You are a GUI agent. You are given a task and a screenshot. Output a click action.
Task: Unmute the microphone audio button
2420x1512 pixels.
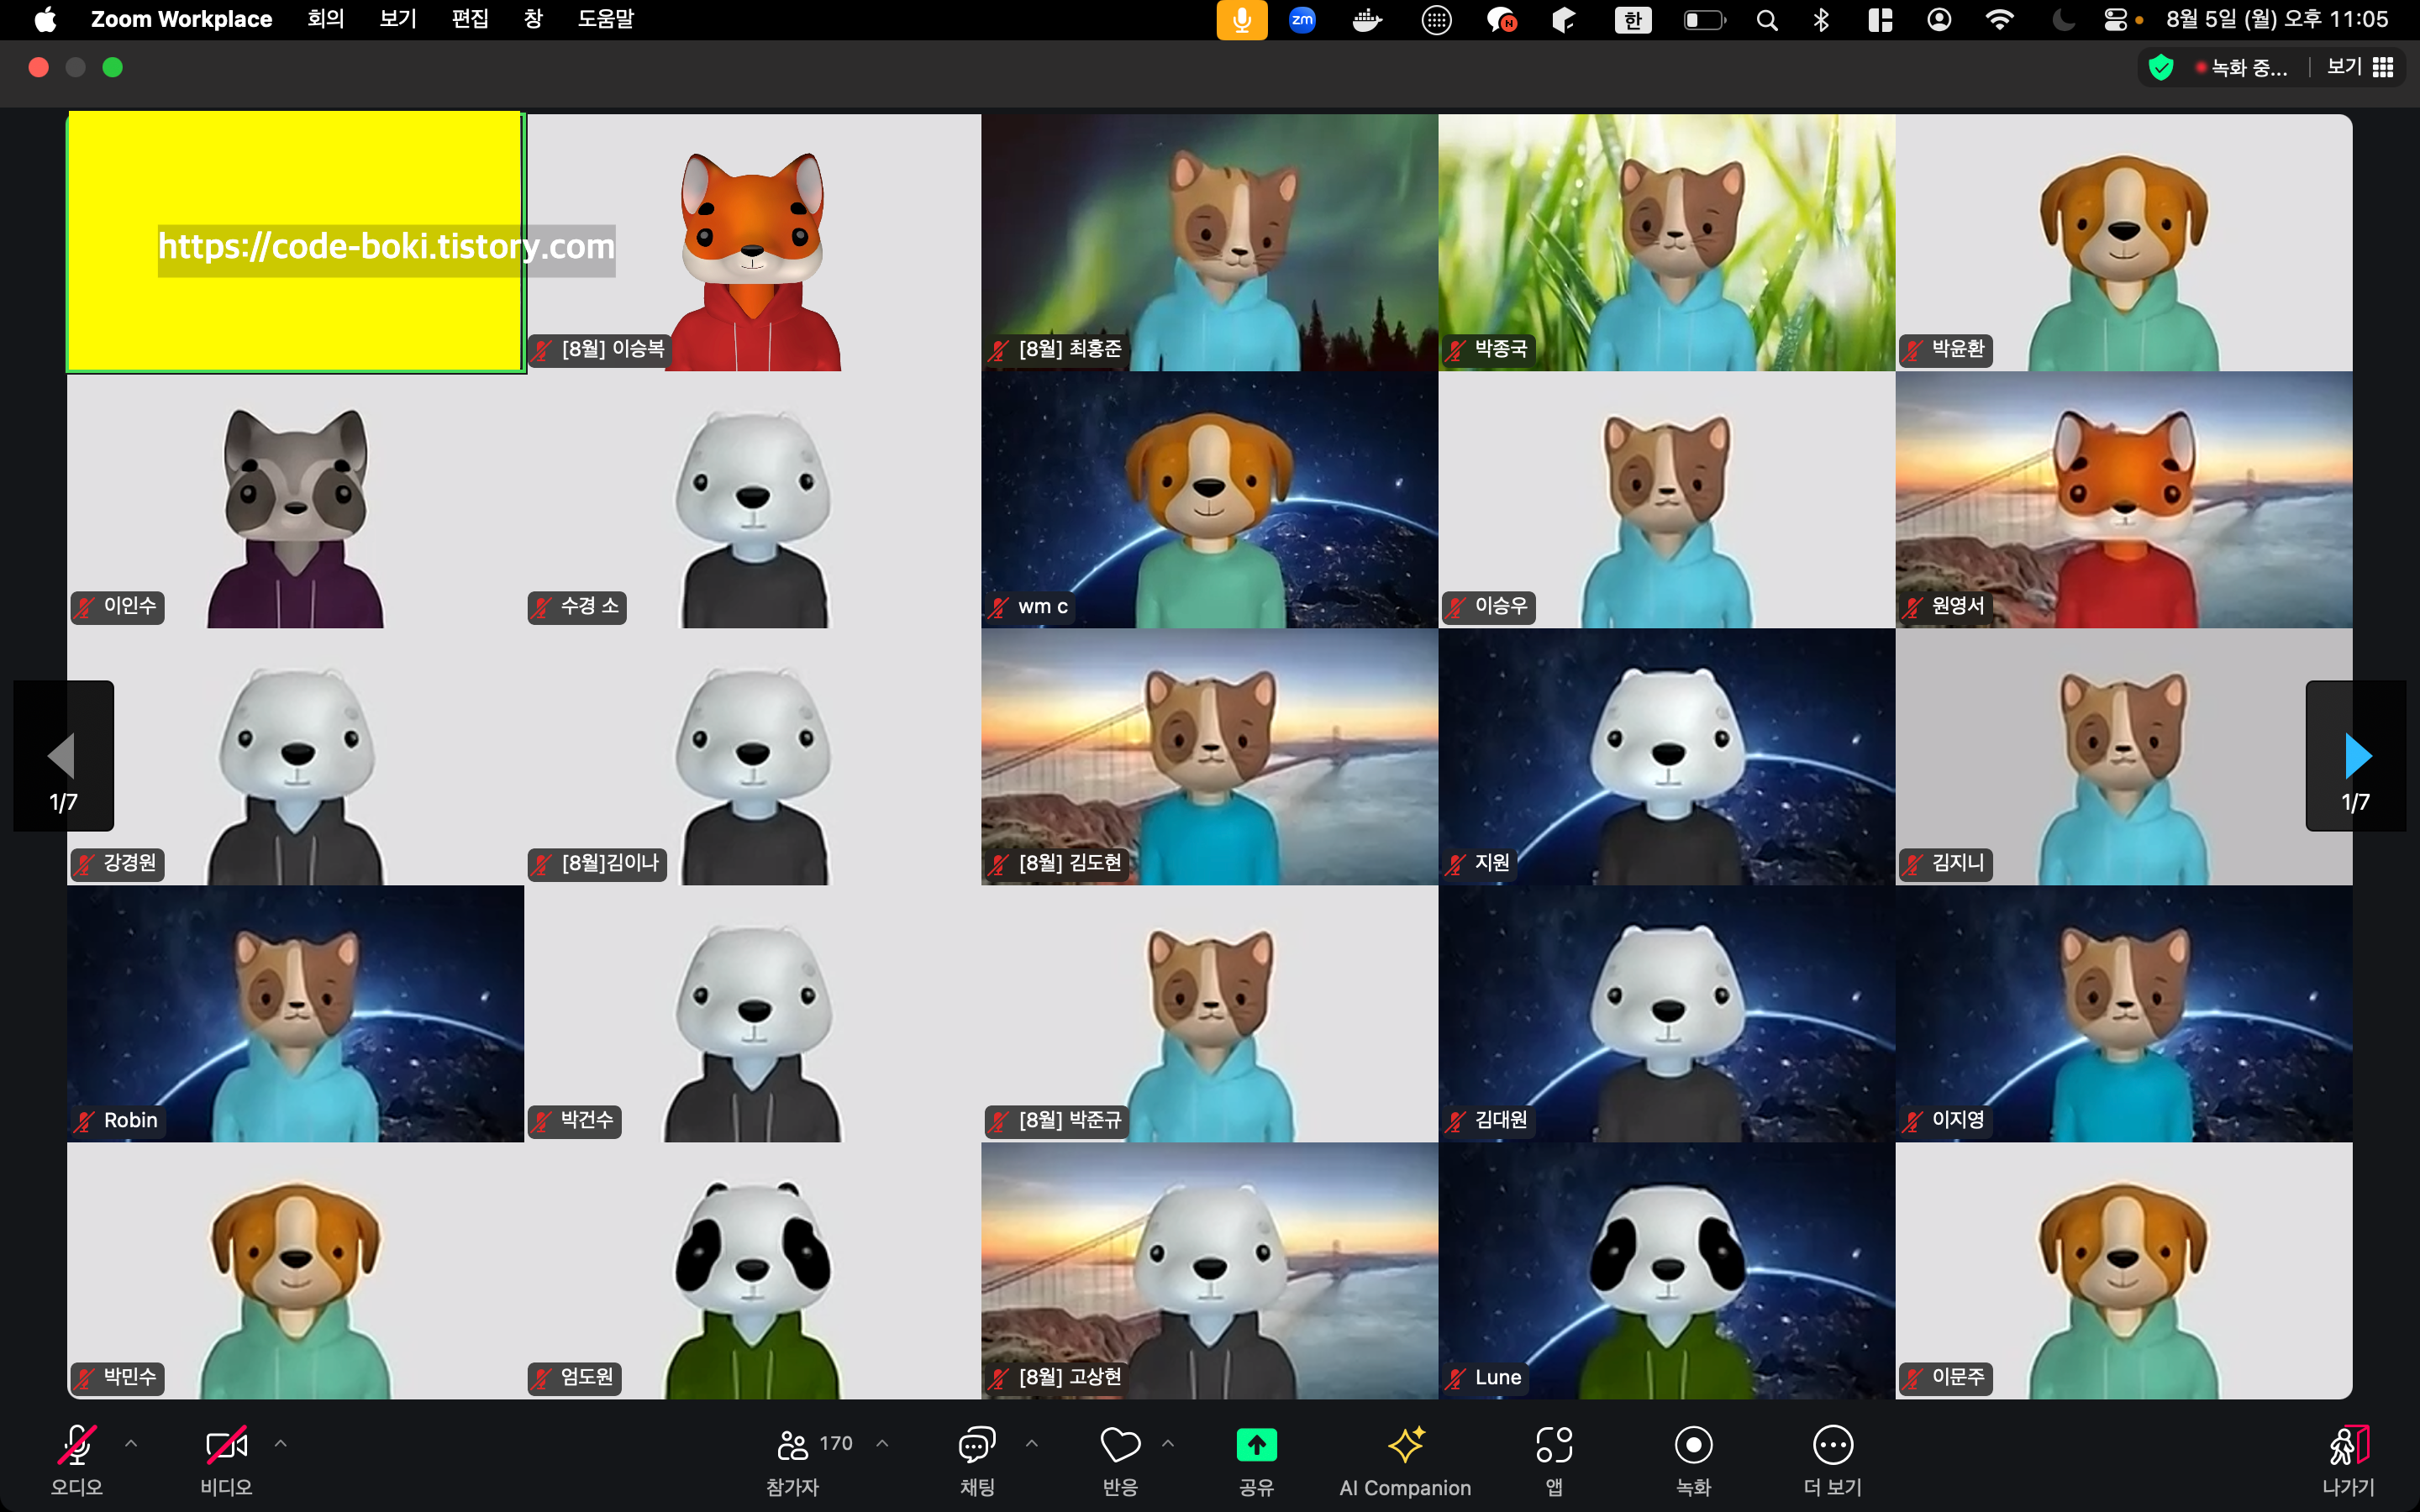pos(77,1445)
